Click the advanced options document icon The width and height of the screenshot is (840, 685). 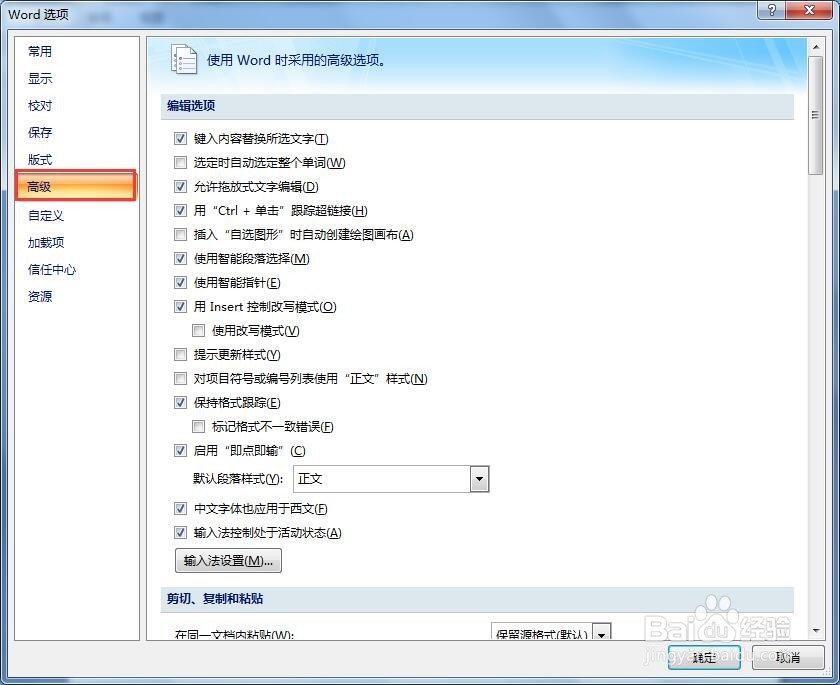click(184, 59)
